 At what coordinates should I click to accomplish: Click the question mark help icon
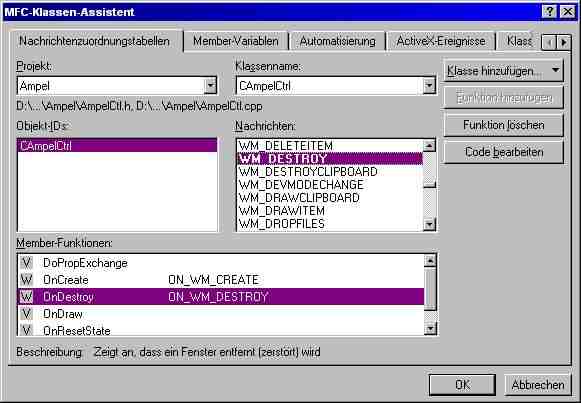(549, 12)
